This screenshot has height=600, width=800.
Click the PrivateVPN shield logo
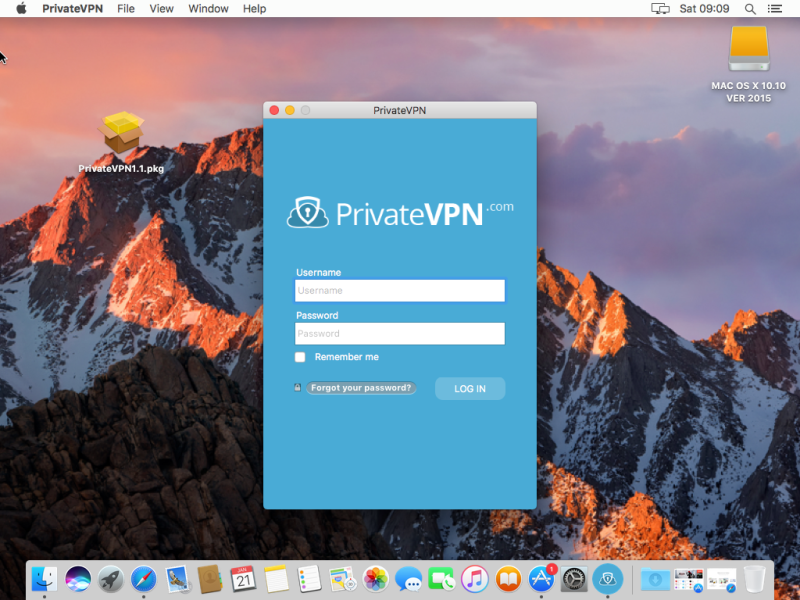pos(308,213)
